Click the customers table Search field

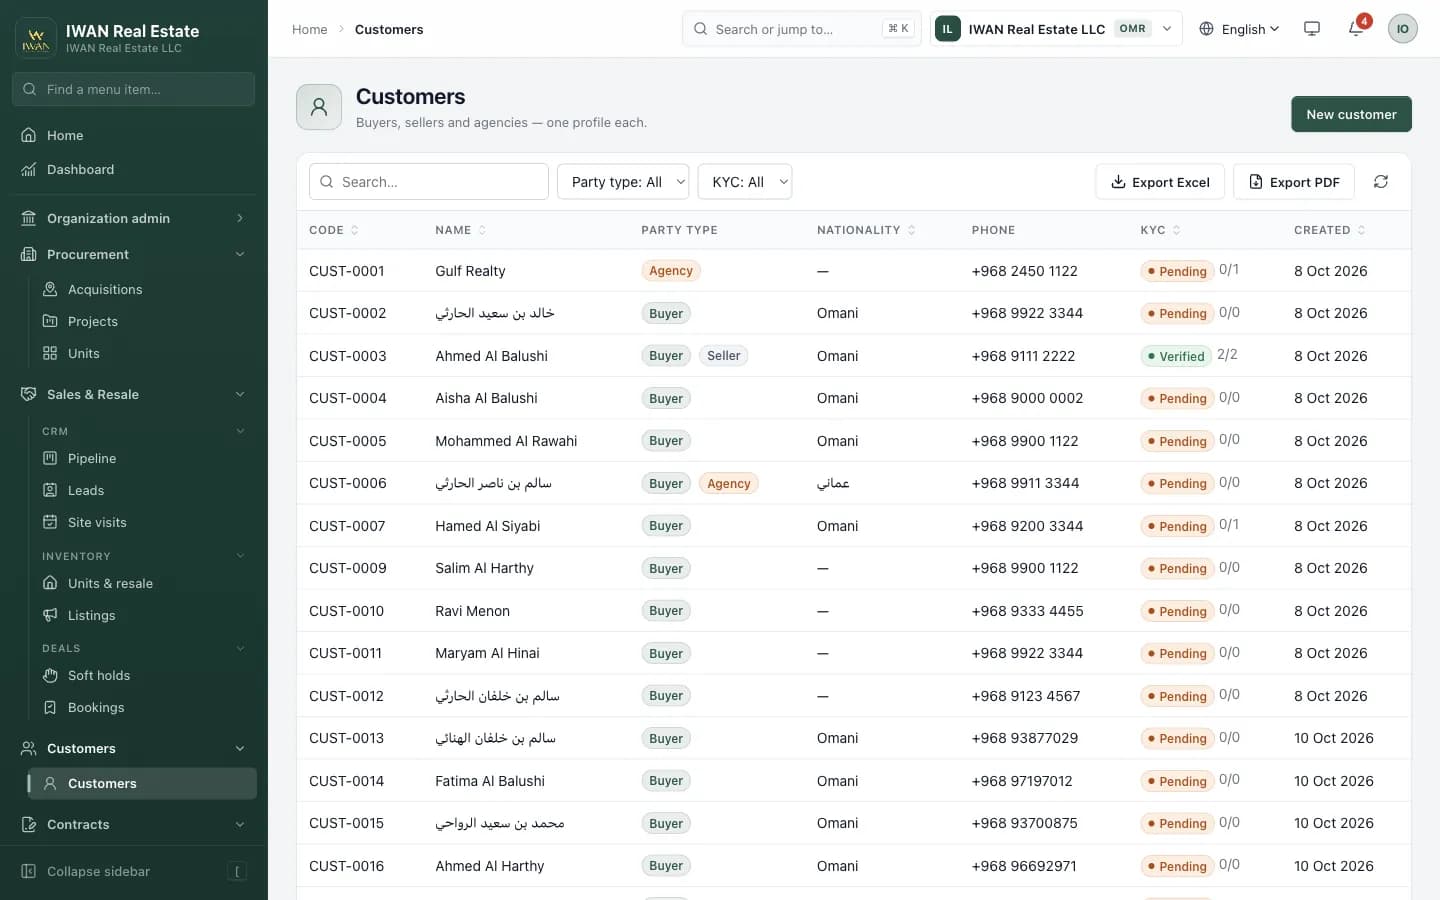[x=429, y=182]
